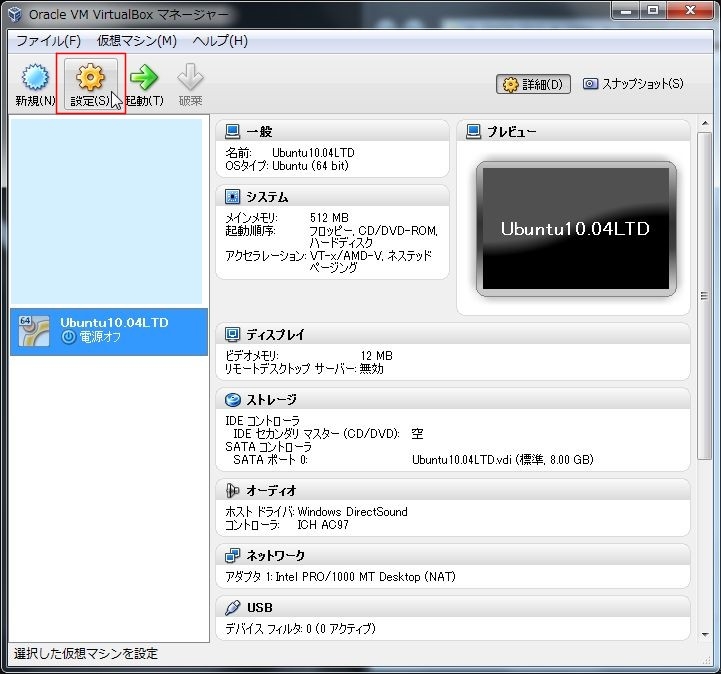Open the 仮想マシン(M) menu
Image resolution: width=721 pixels, height=674 pixels.
[137, 41]
